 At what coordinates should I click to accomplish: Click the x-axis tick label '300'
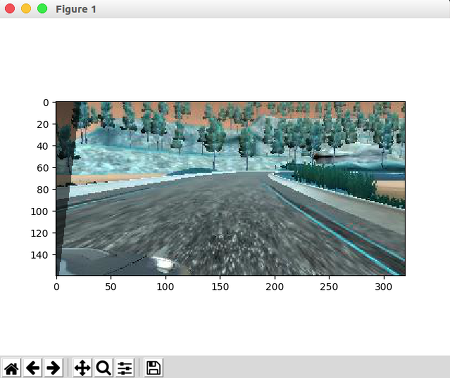[x=384, y=287]
